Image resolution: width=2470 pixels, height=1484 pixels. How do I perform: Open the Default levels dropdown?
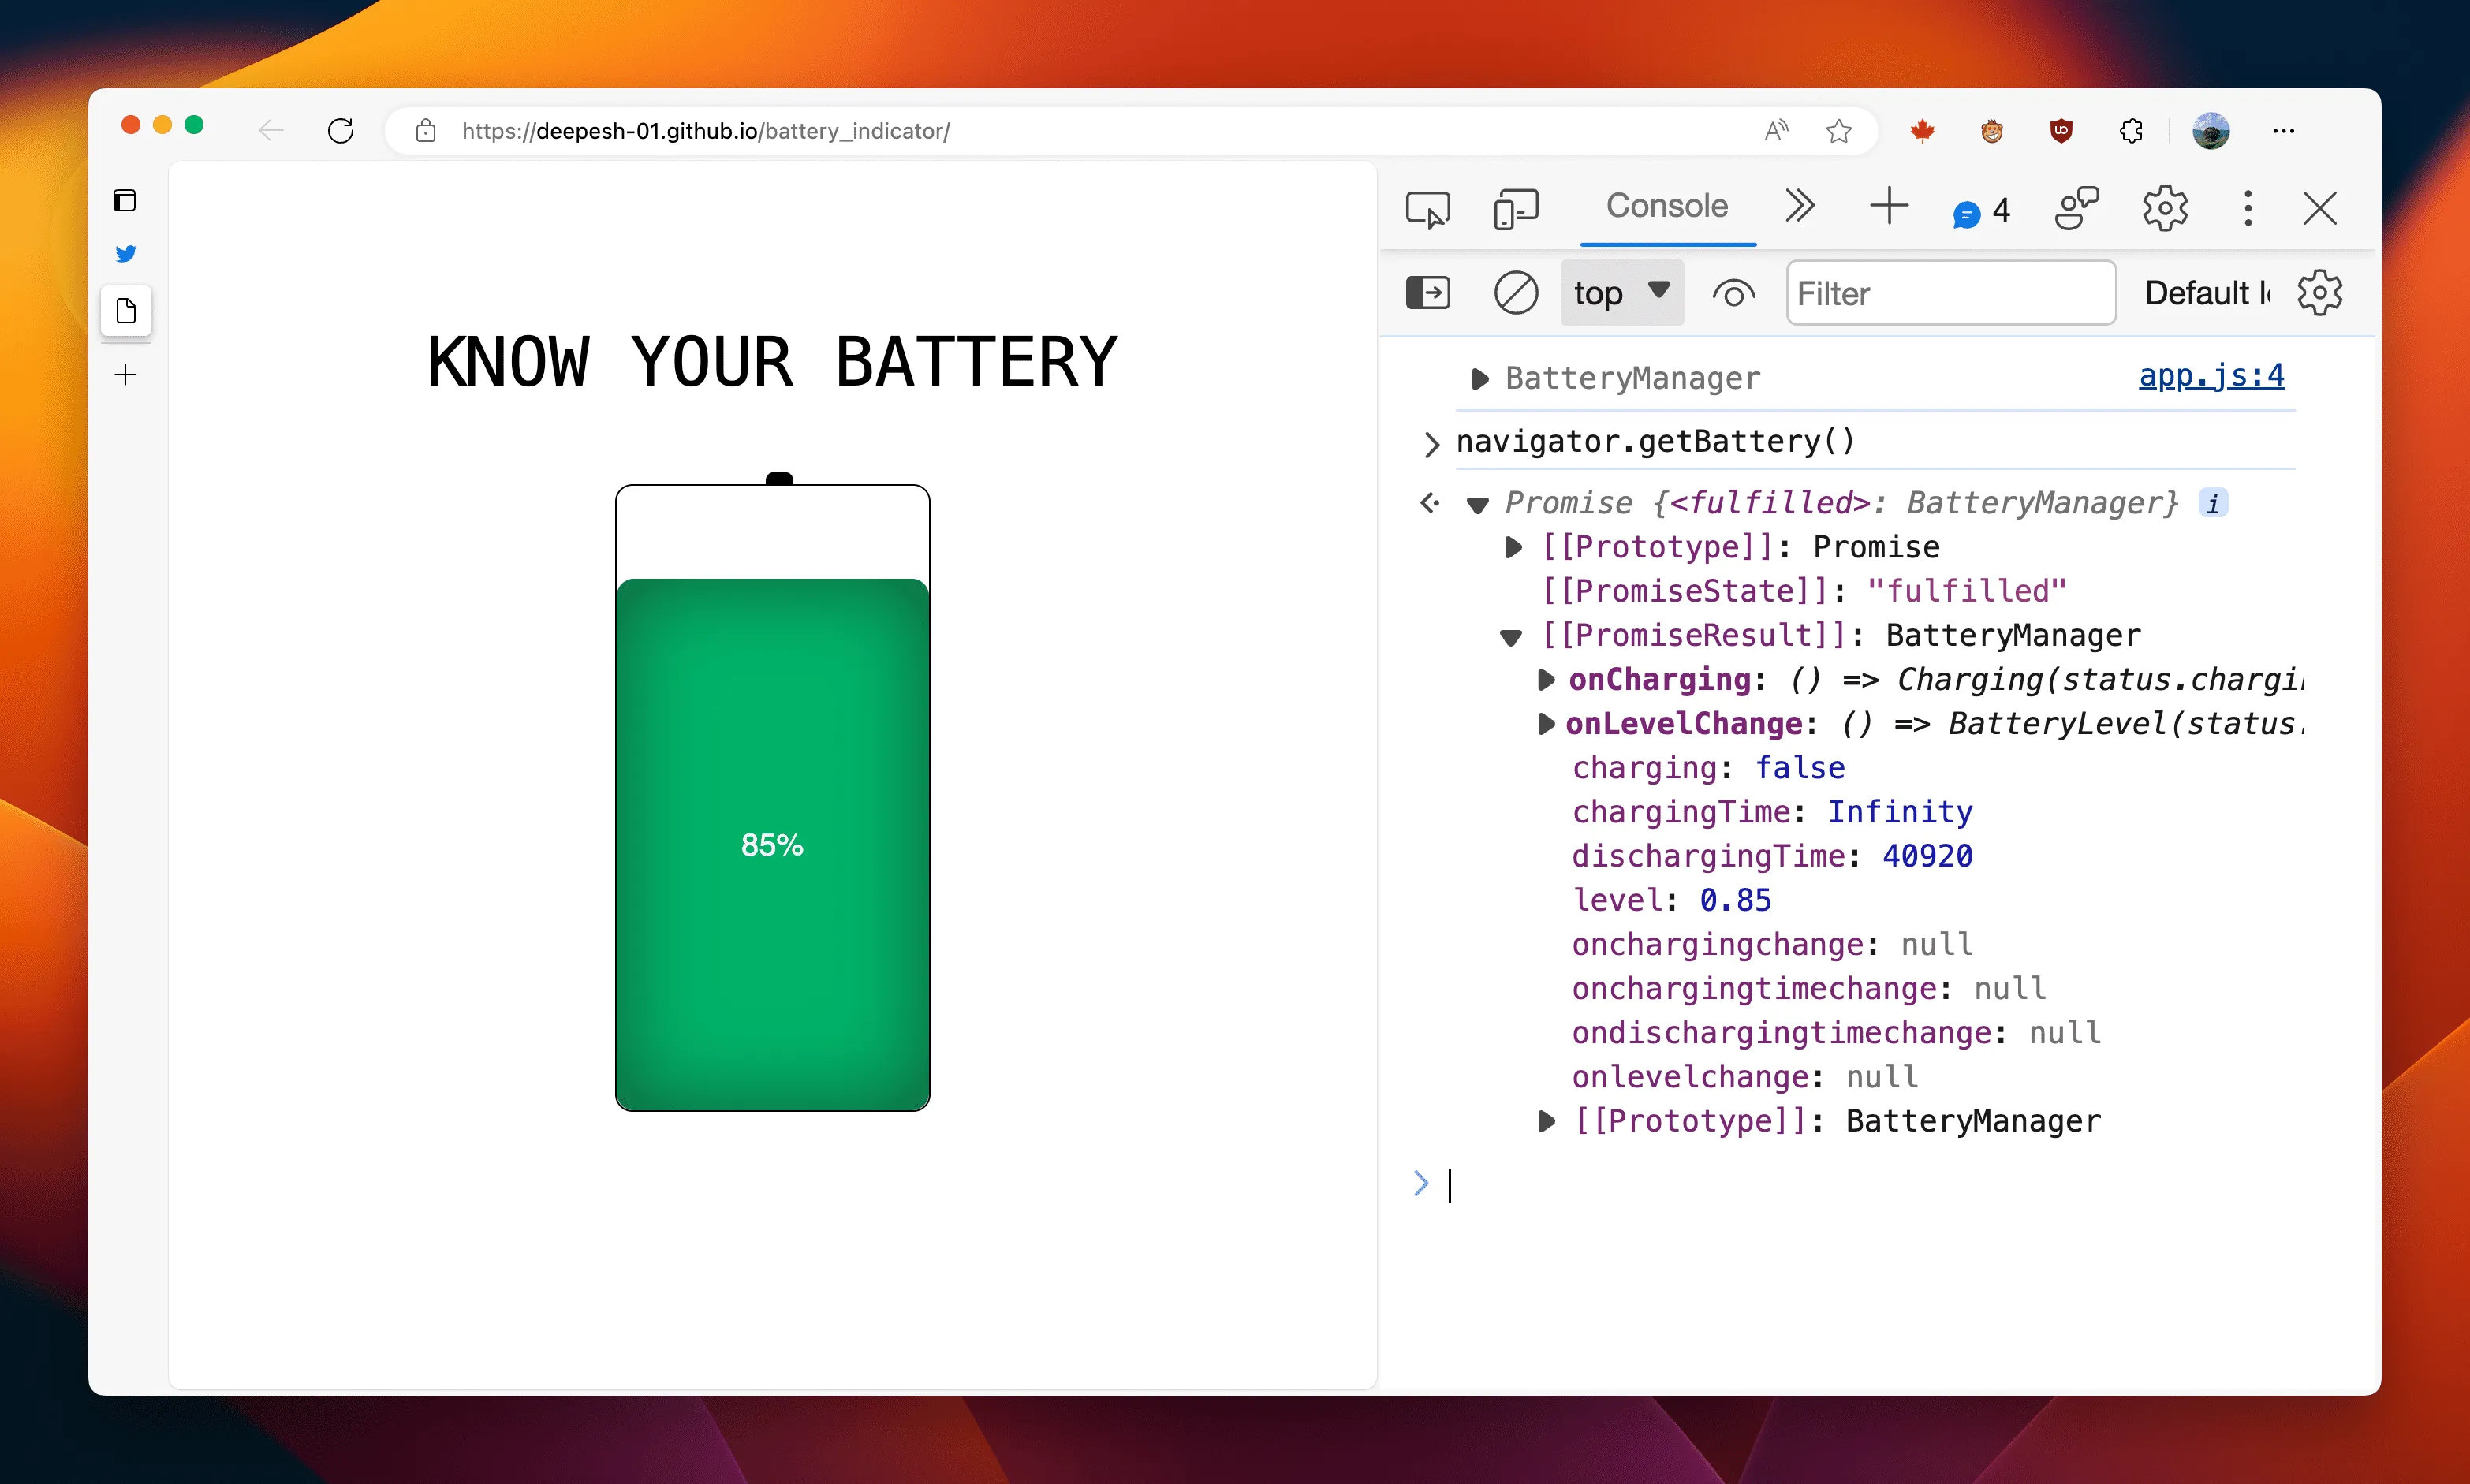2206,293
